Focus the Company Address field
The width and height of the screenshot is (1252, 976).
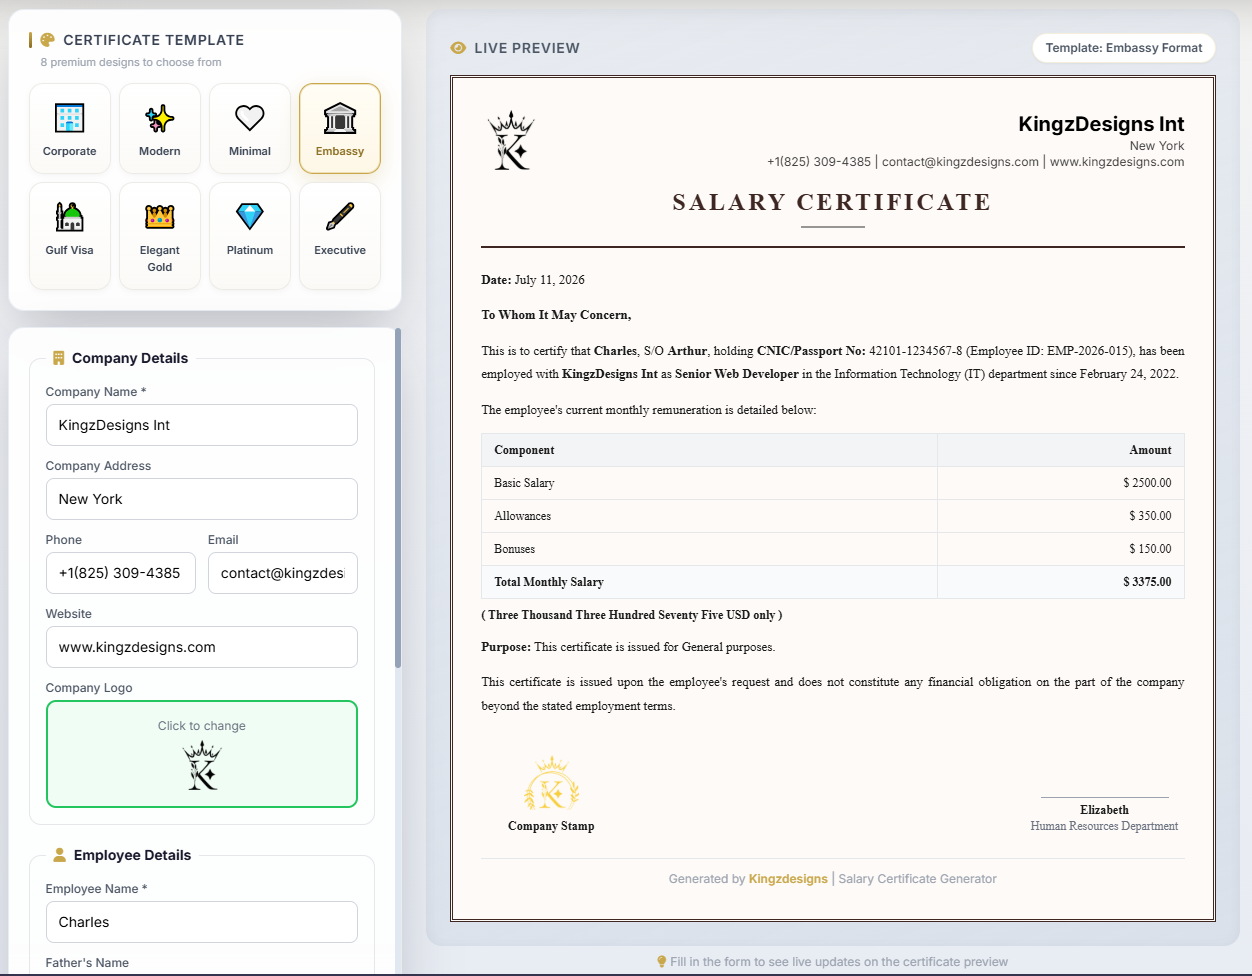click(202, 499)
